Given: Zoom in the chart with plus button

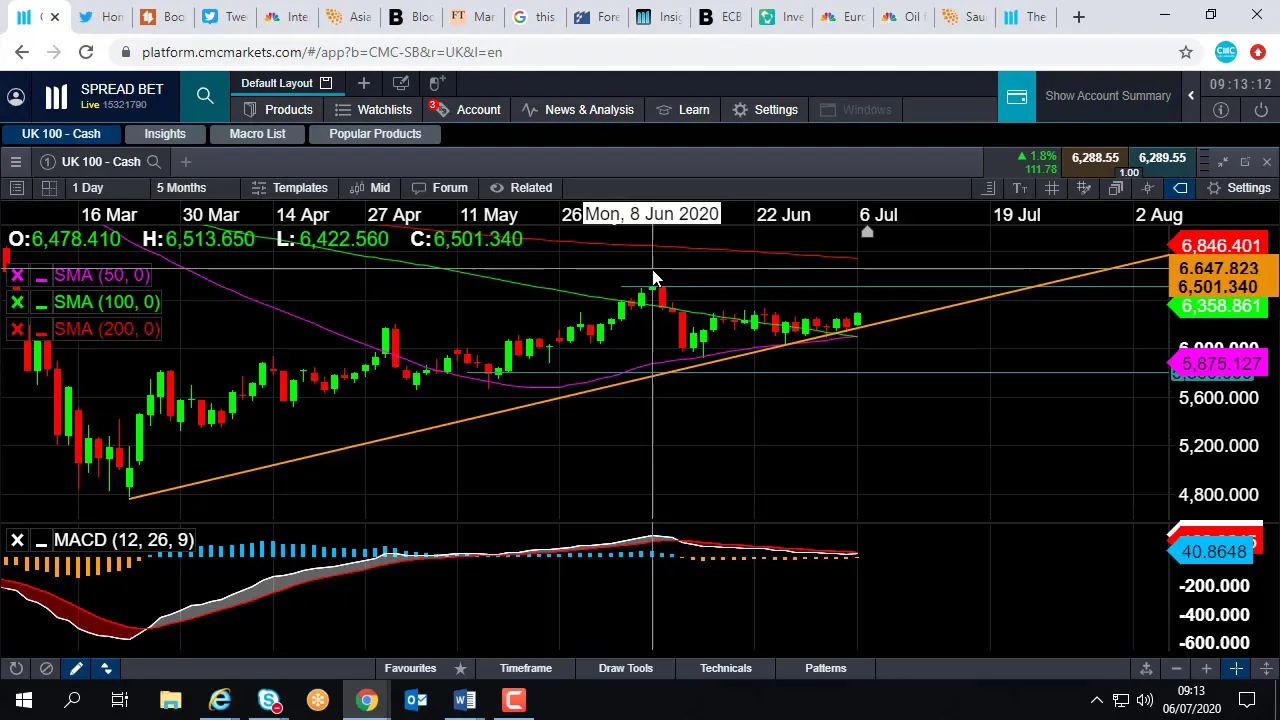Looking at the screenshot, I should tap(1206, 668).
